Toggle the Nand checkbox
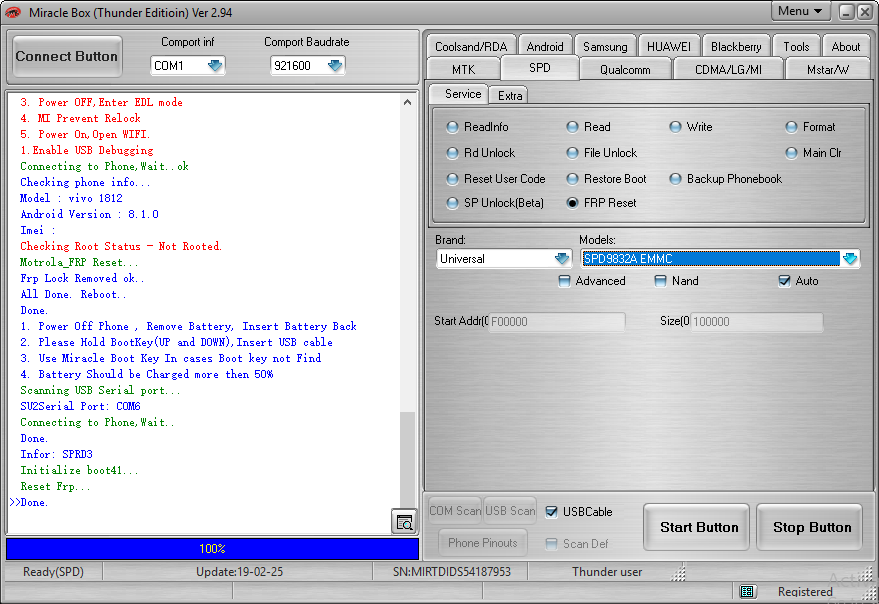Image resolution: width=879 pixels, height=604 pixels. pyautogui.click(x=661, y=281)
